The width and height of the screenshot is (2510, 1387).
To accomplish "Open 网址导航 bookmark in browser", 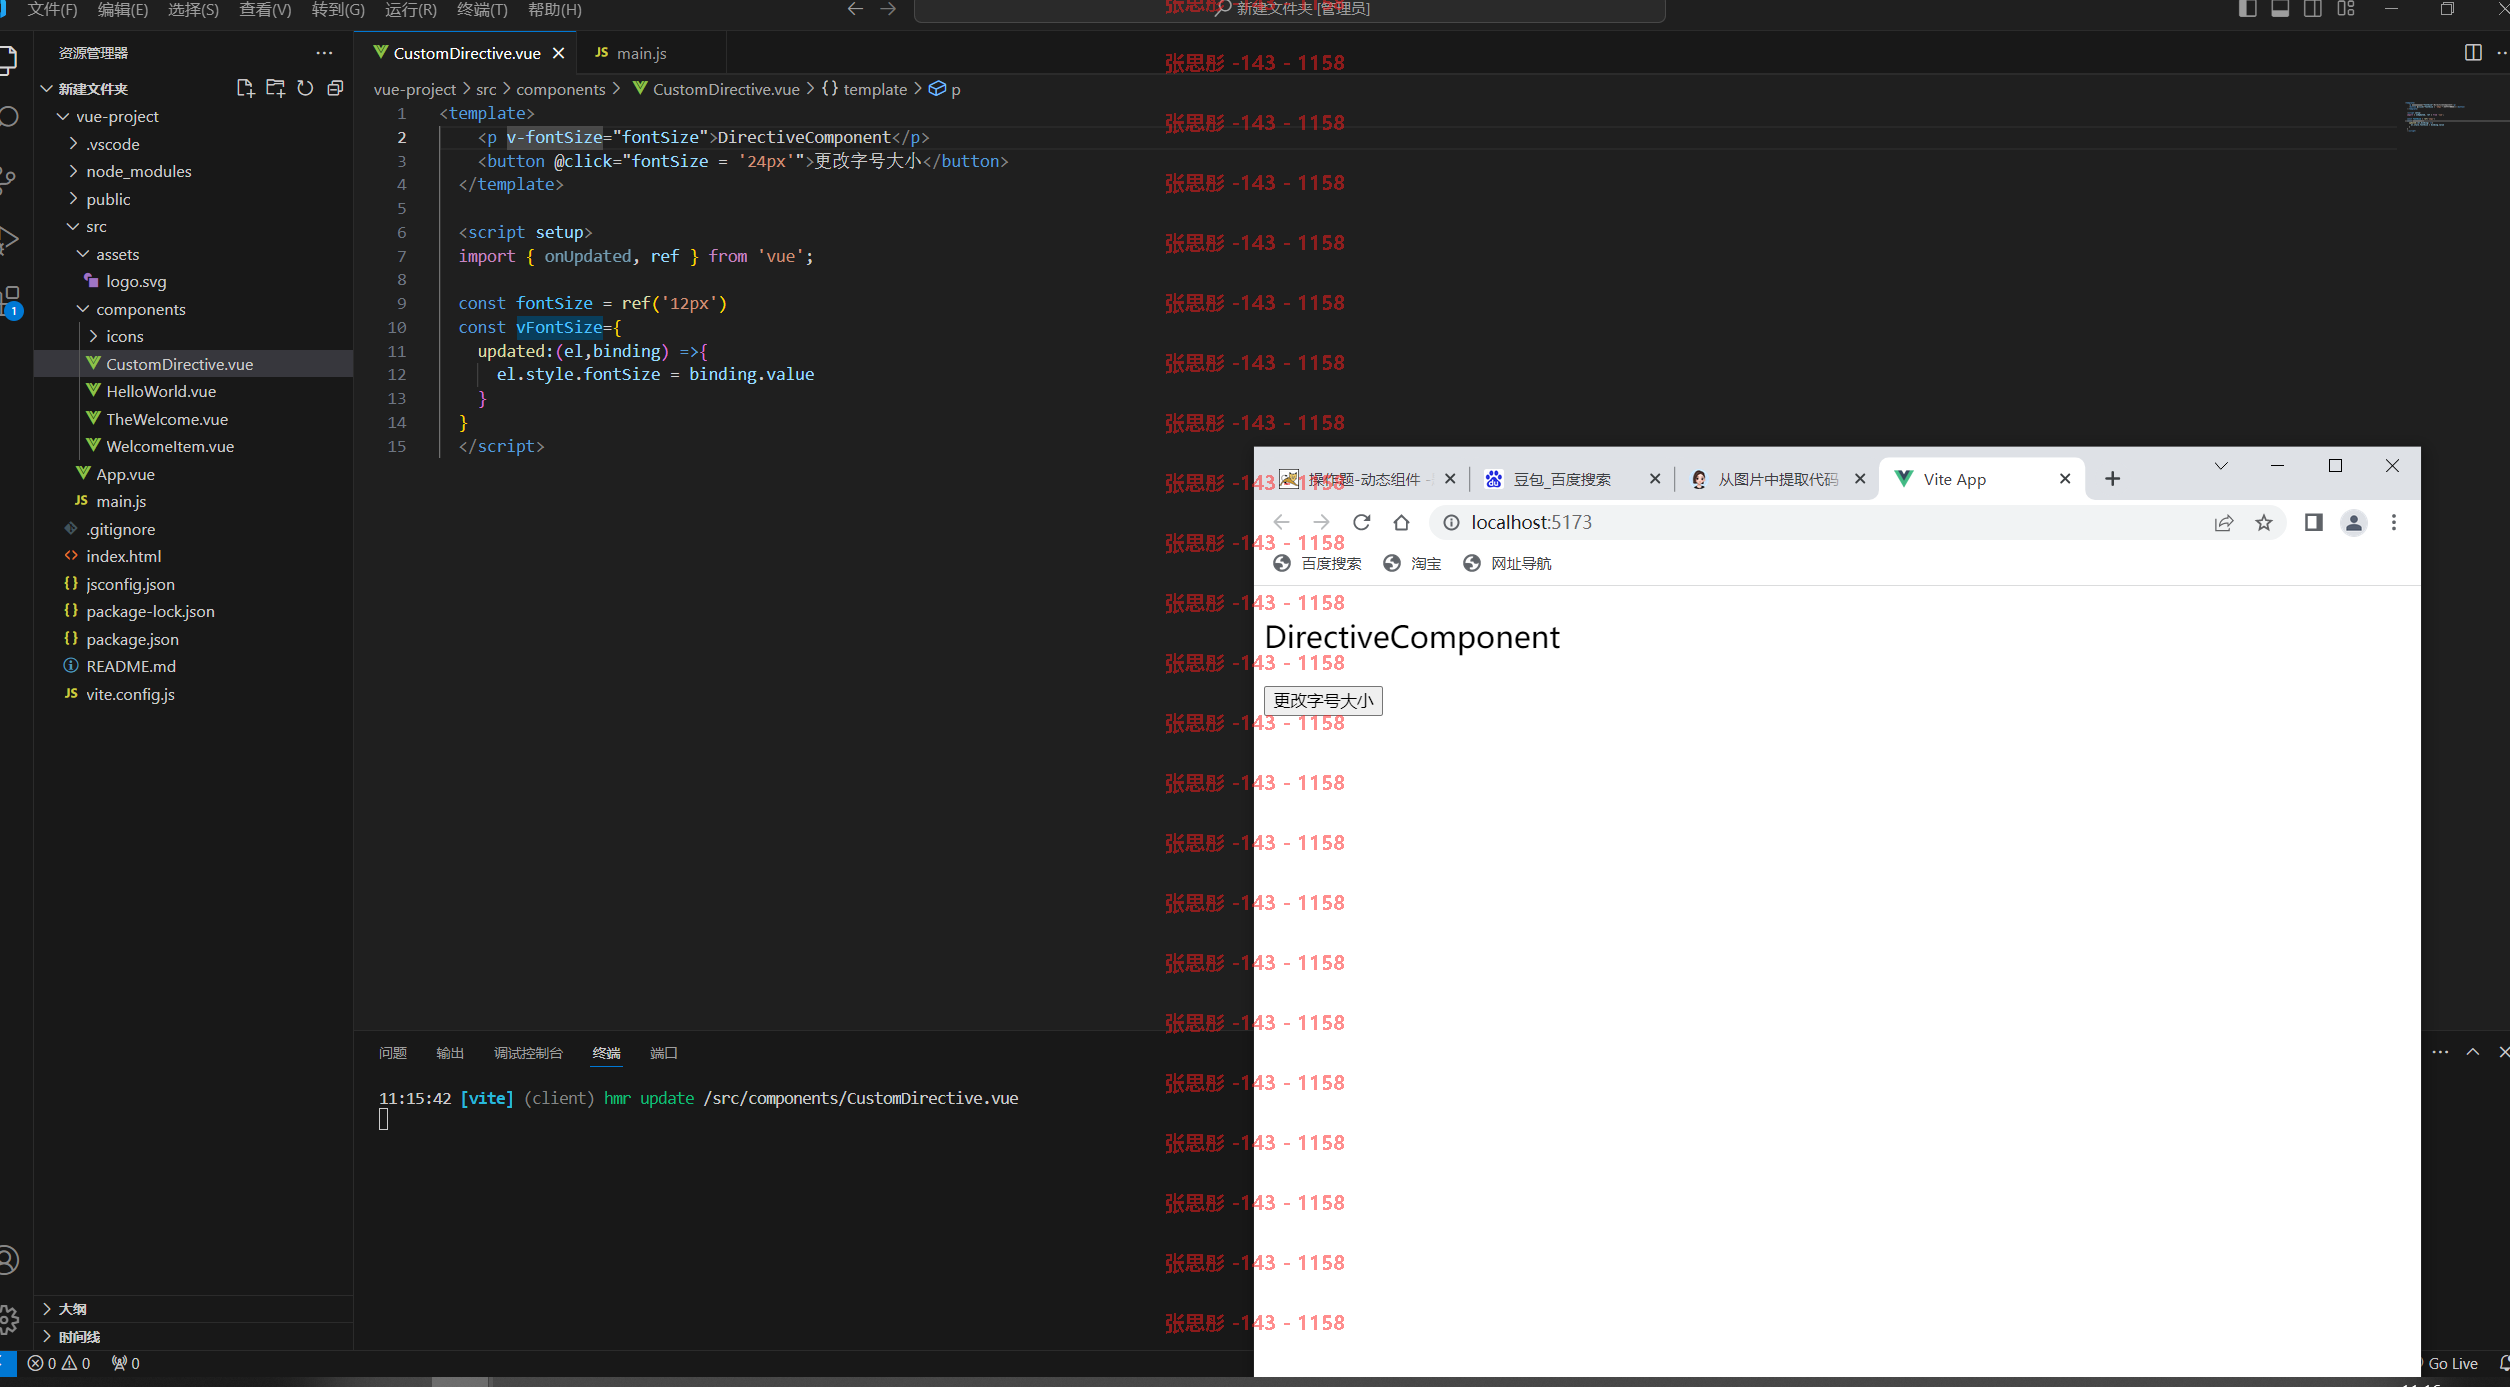I will [1507, 564].
